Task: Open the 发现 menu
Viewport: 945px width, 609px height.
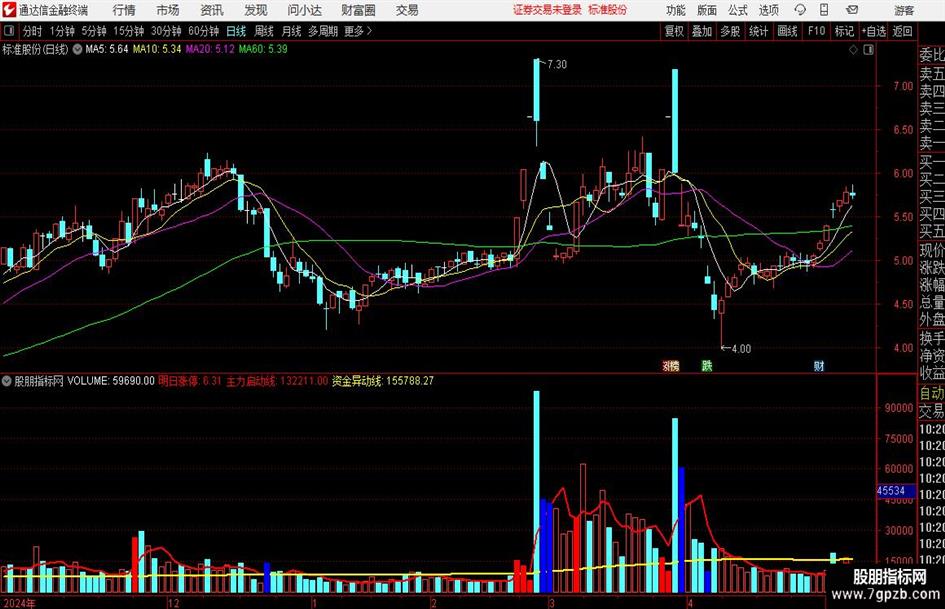Action: [x=256, y=10]
